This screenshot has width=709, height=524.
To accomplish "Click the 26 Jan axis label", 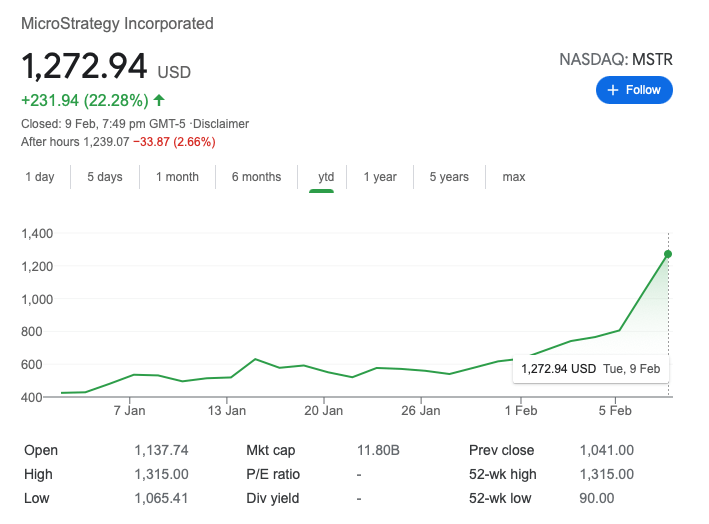I will tap(421, 411).
